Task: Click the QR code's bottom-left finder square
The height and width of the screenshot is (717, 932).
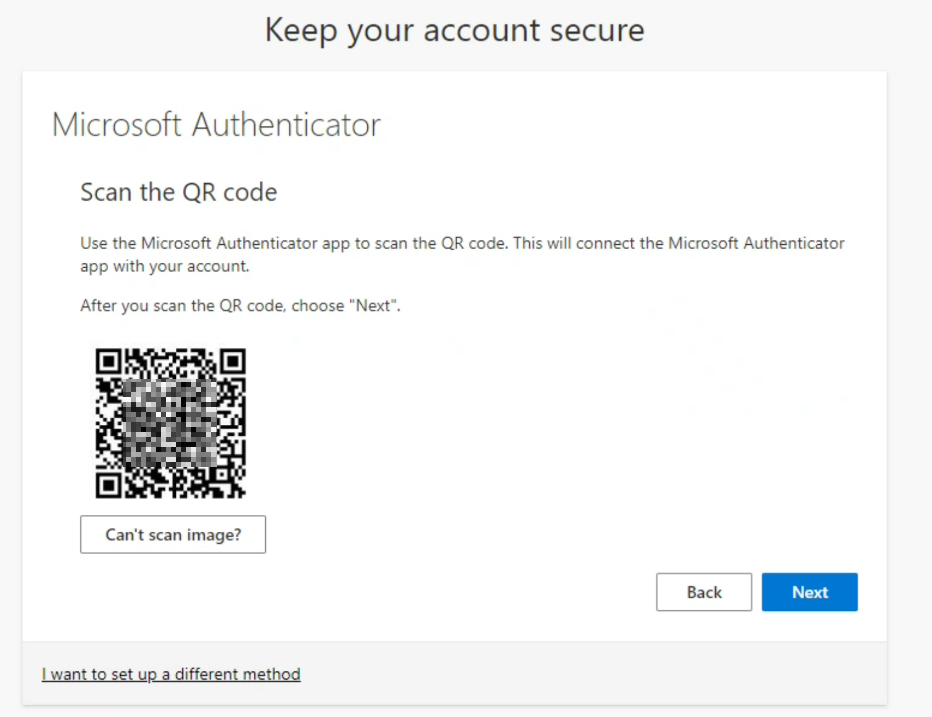Action: (108, 485)
